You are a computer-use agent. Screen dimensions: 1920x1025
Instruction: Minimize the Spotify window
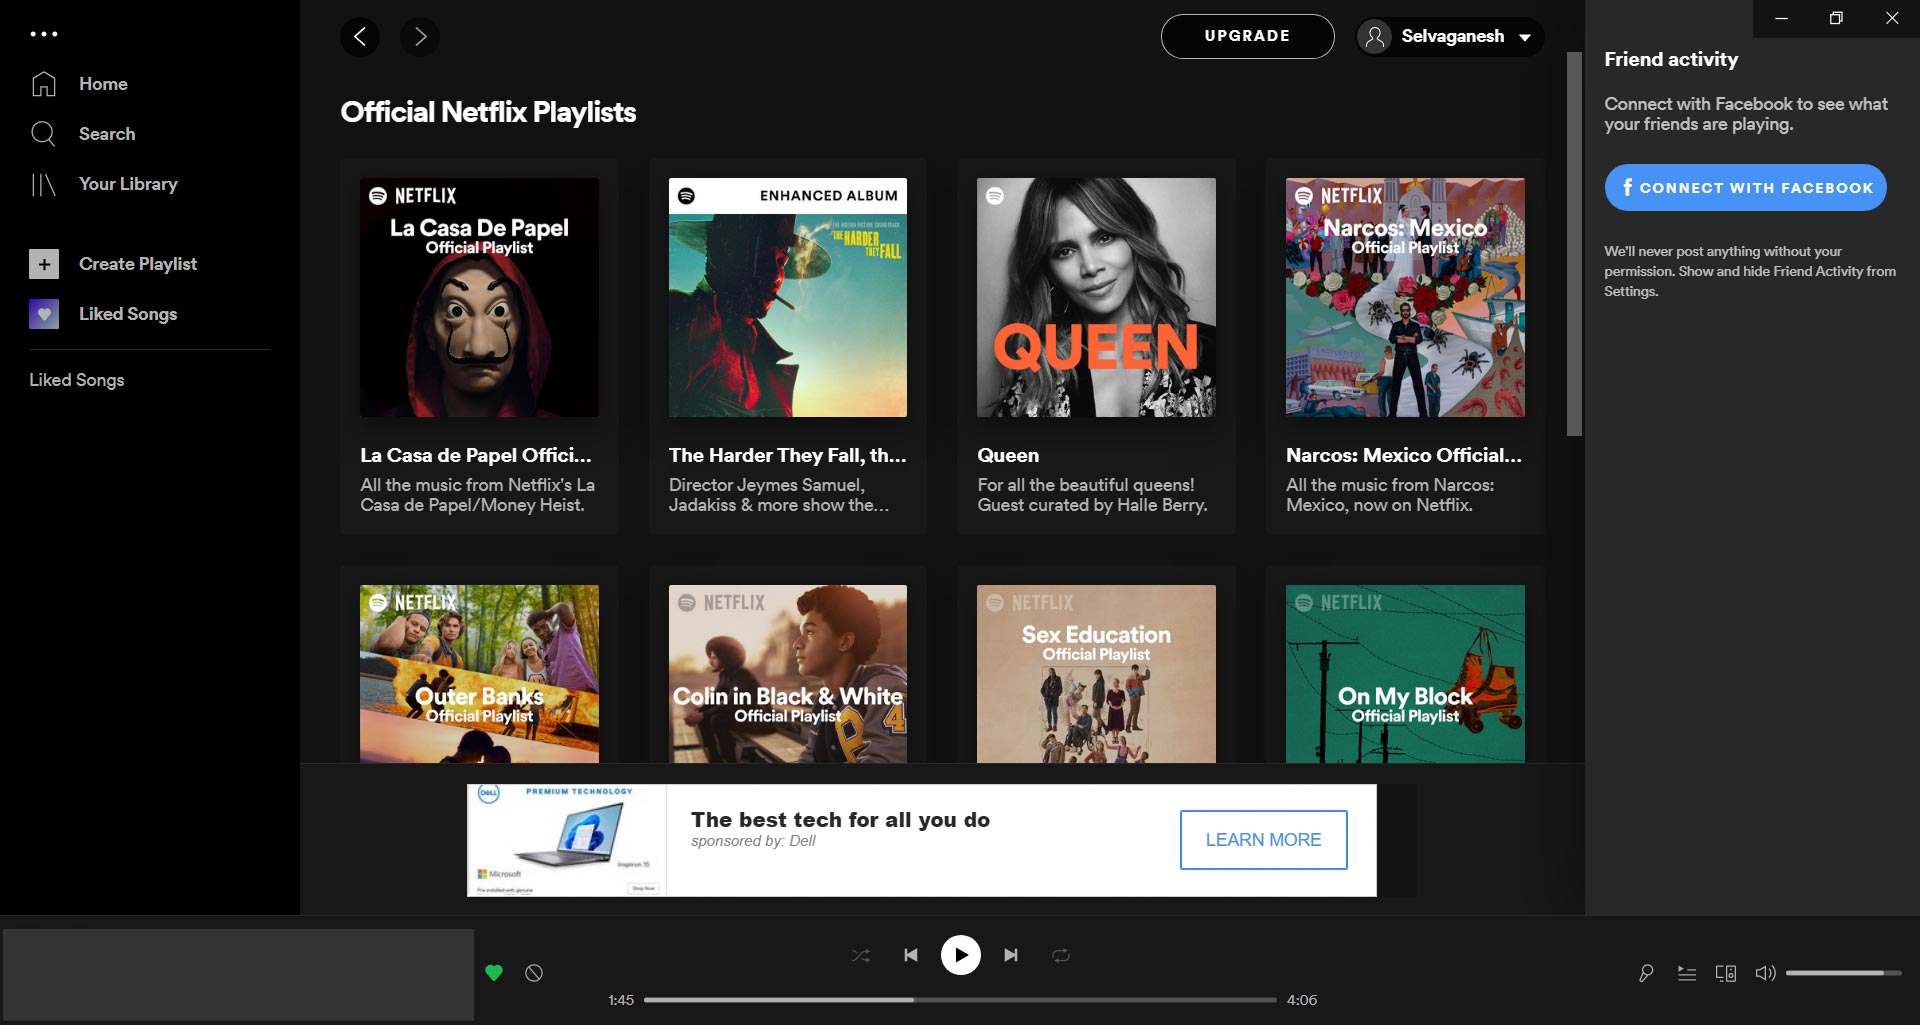(x=1781, y=18)
